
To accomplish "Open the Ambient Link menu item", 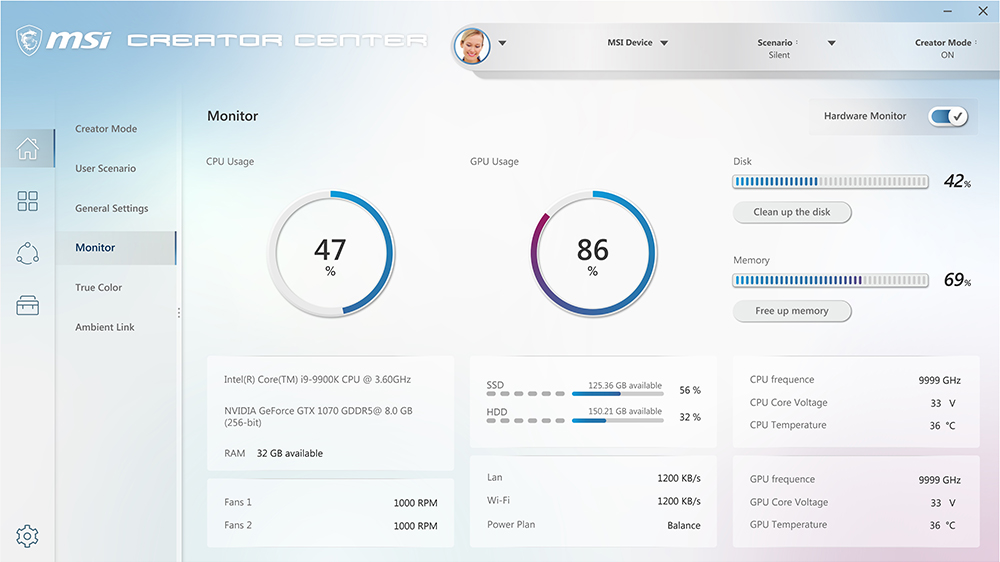I will (x=105, y=327).
